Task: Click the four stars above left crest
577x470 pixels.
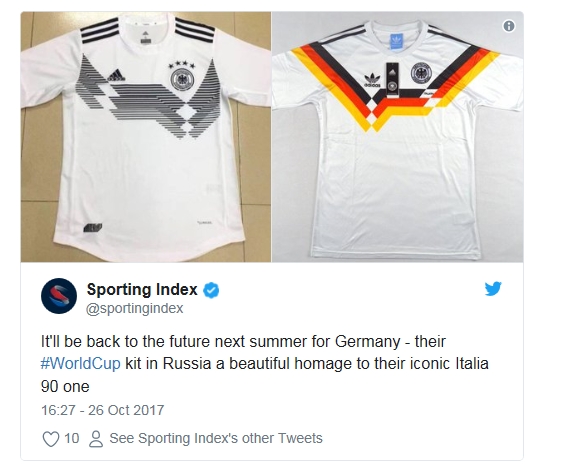Action: pyautogui.click(x=182, y=66)
